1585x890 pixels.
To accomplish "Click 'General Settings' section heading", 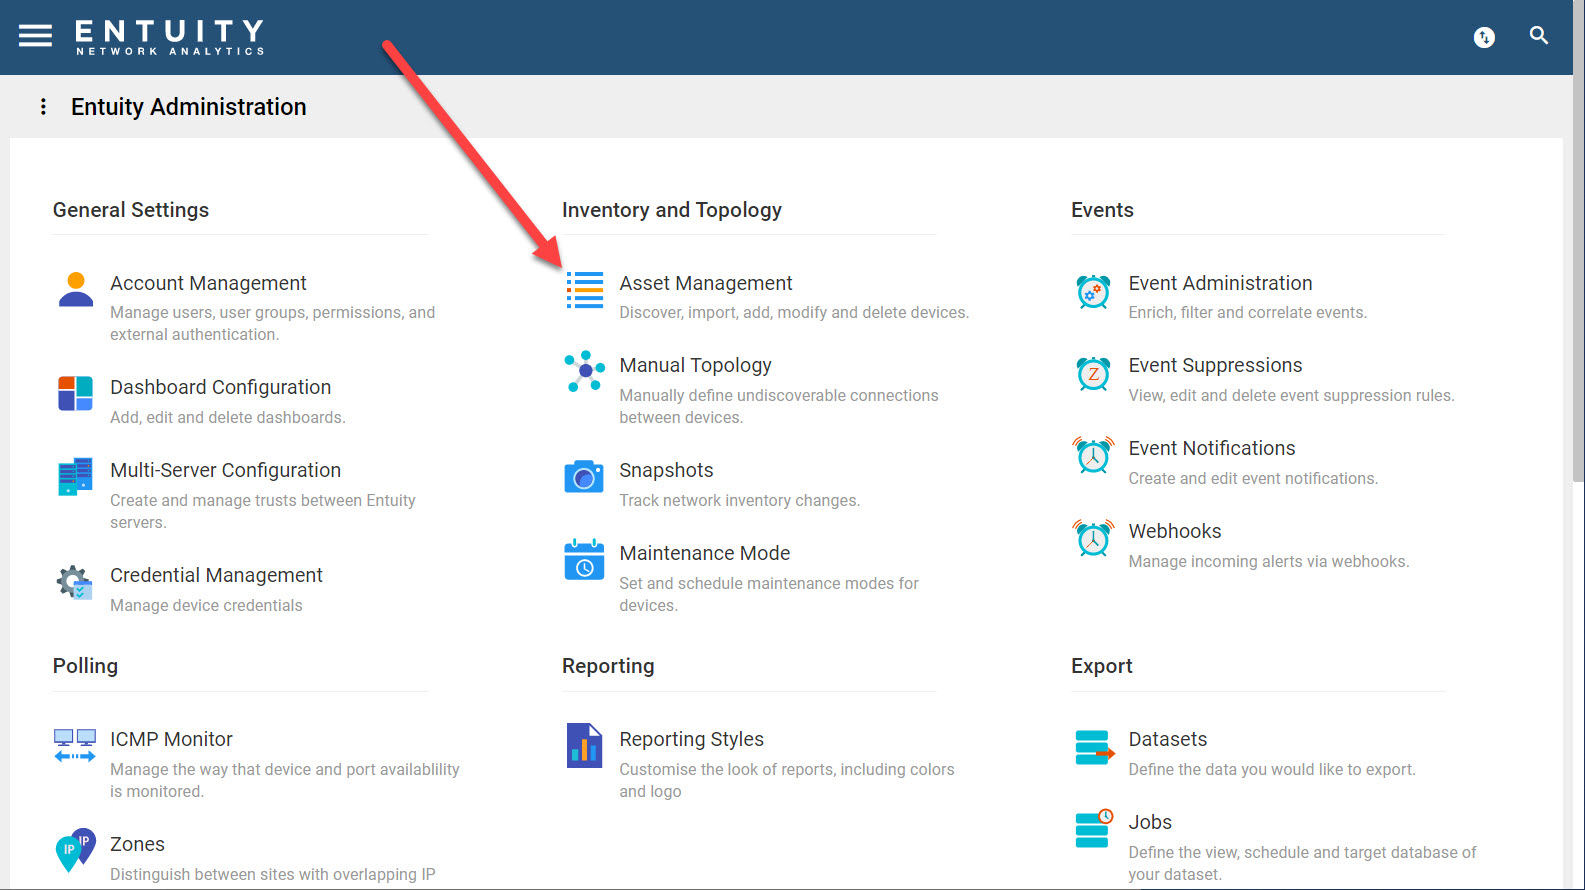I will tap(131, 210).
